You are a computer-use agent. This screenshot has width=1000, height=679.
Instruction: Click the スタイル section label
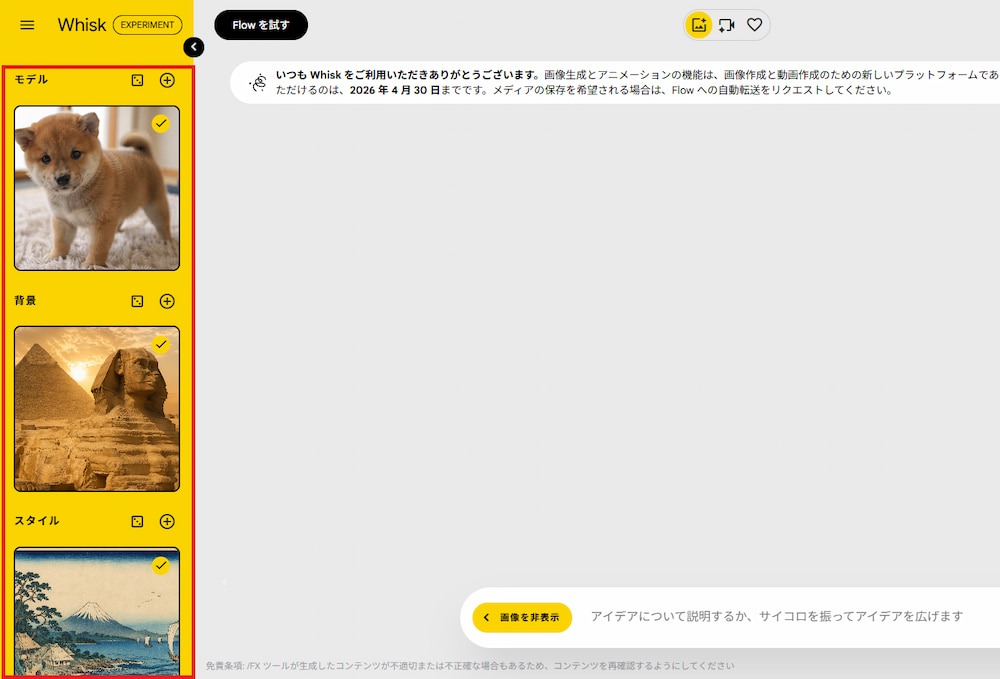pos(37,521)
